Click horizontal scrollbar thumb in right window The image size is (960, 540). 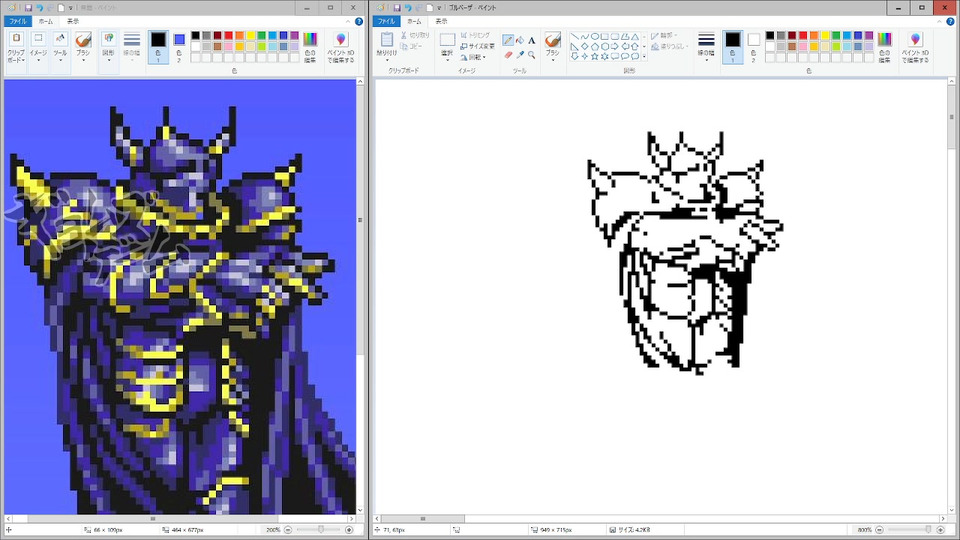(422, 519)
